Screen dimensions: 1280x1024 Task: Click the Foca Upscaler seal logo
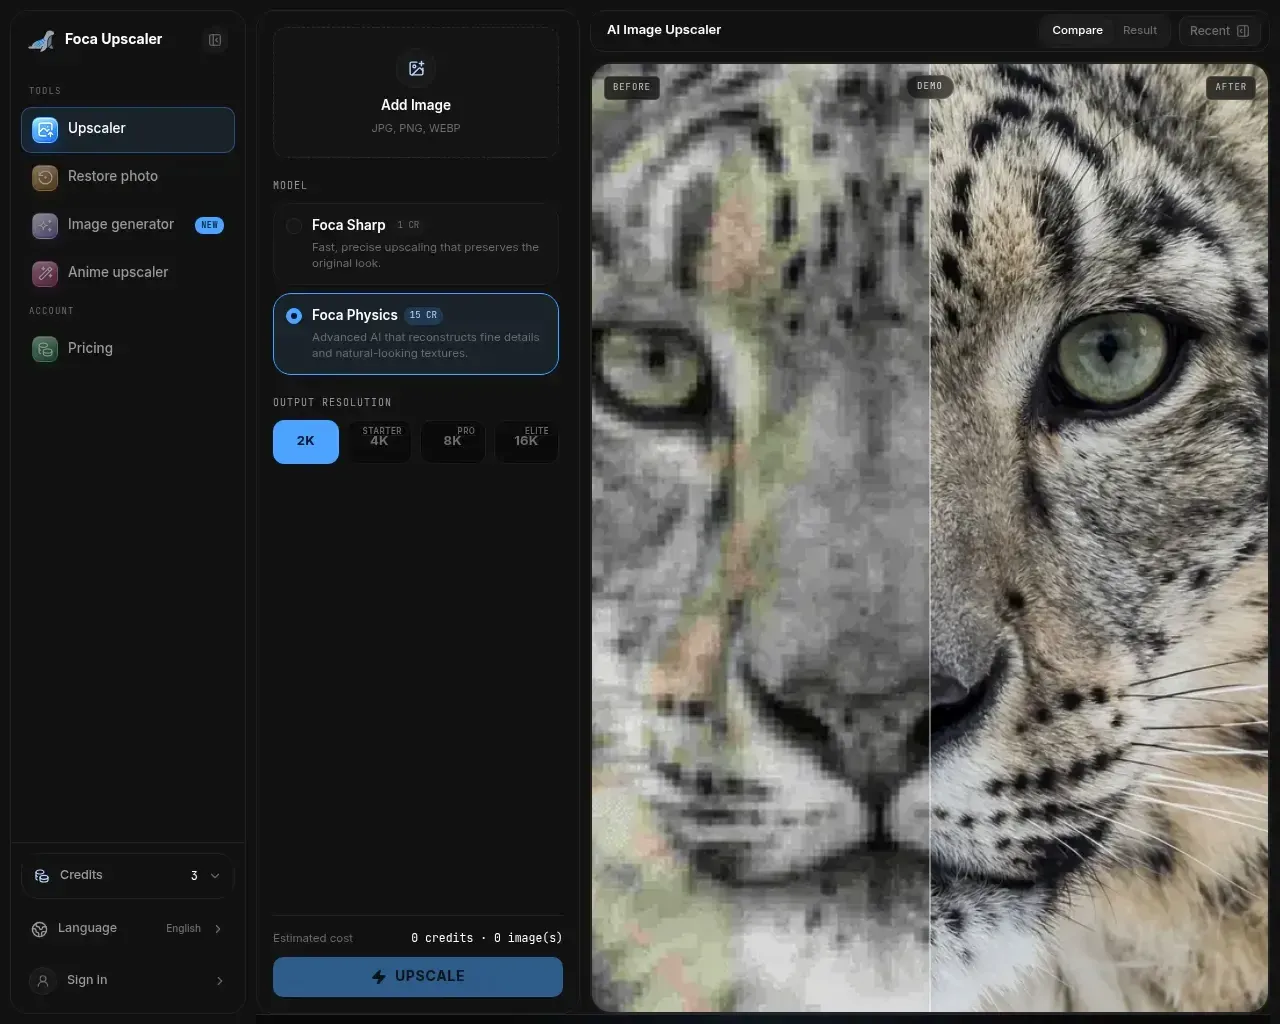coord(42,40)
